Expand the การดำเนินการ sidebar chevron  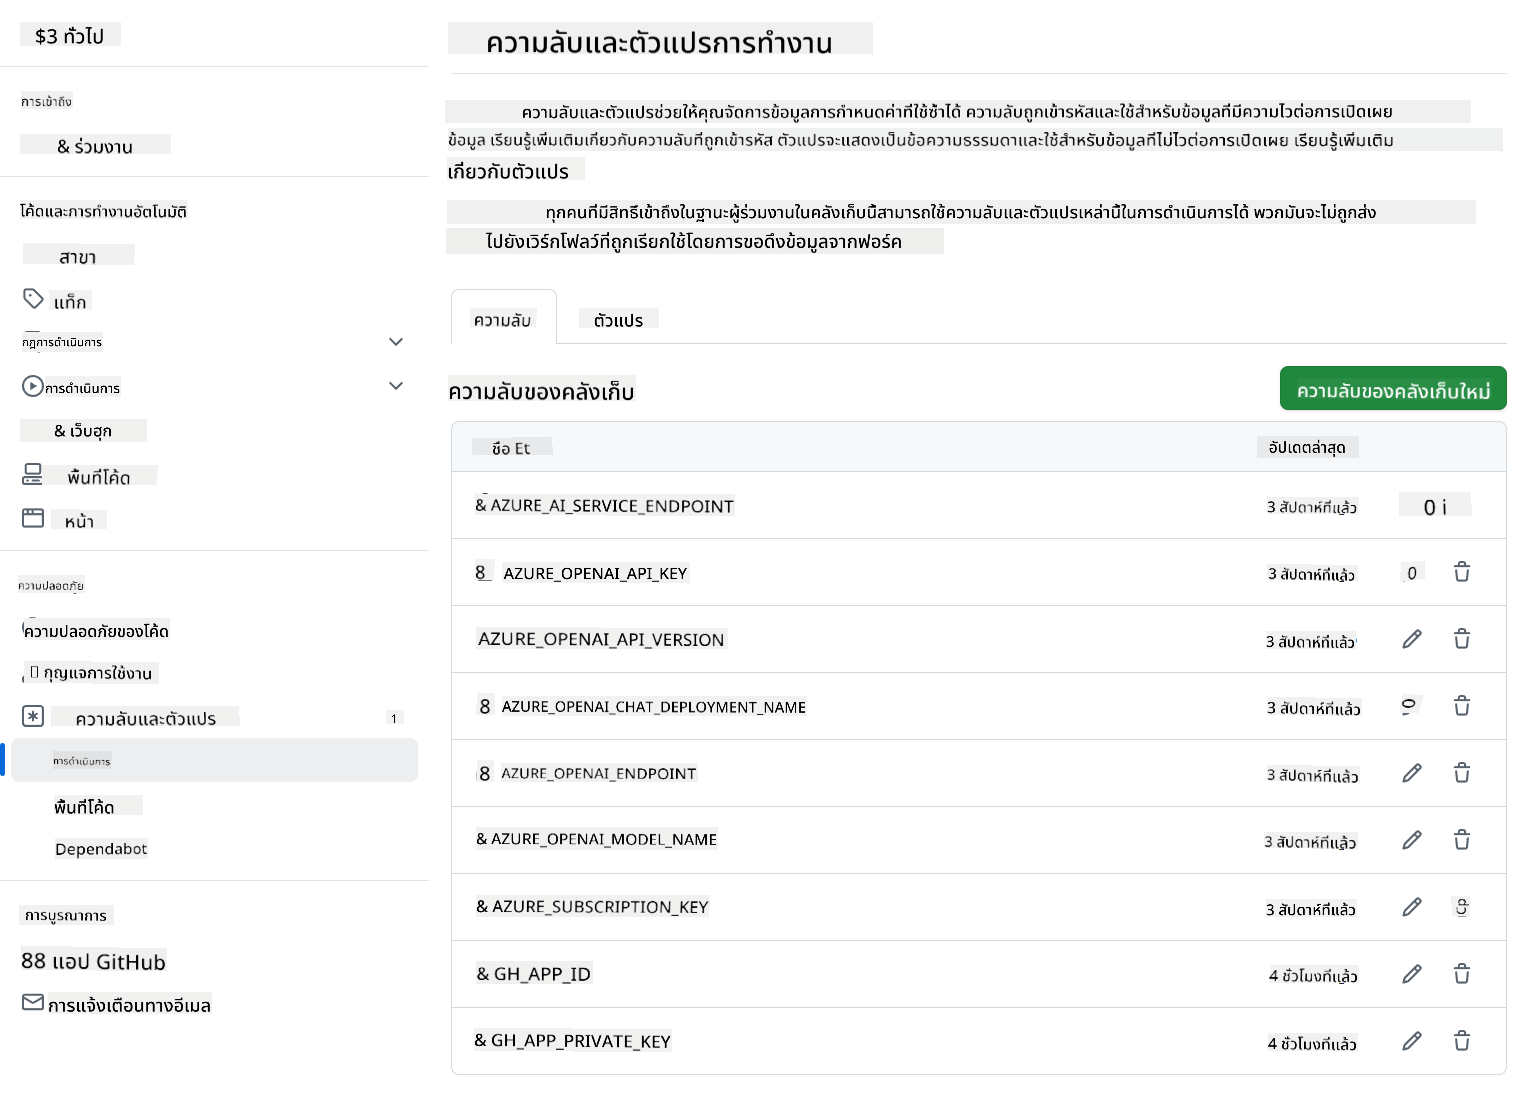click(396, 386)
